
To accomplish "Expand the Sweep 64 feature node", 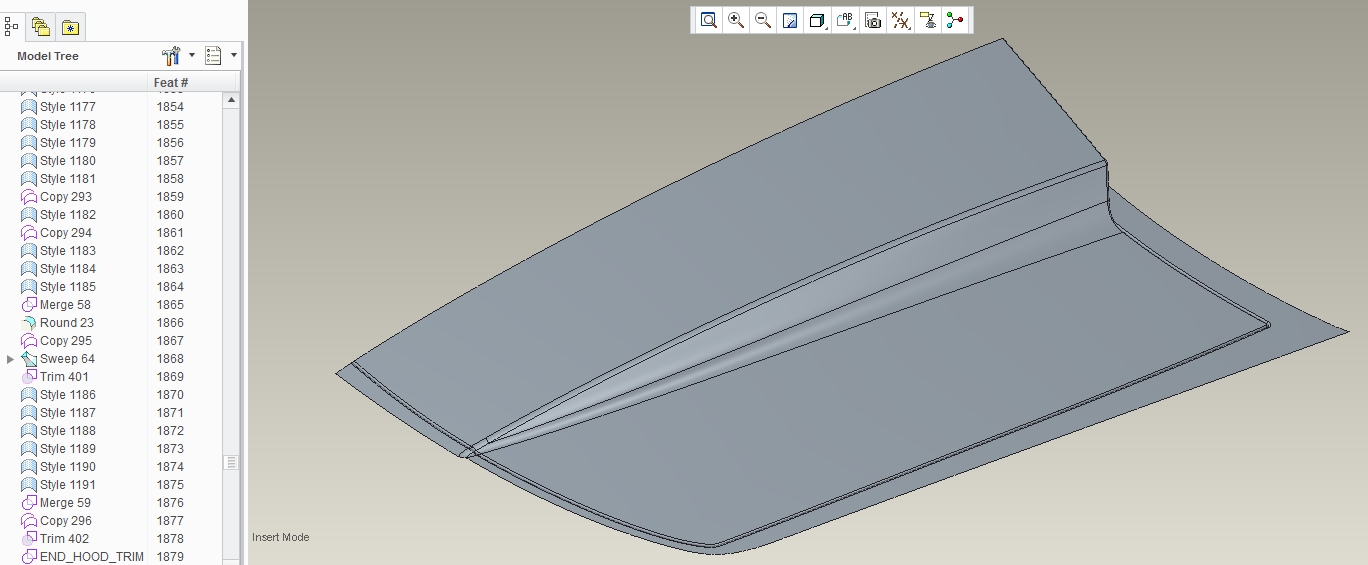I will (x=11, y=359).
